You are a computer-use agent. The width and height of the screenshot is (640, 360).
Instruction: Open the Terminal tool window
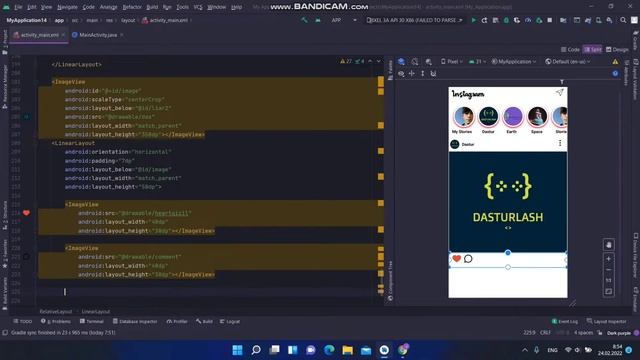click(92, 322)
